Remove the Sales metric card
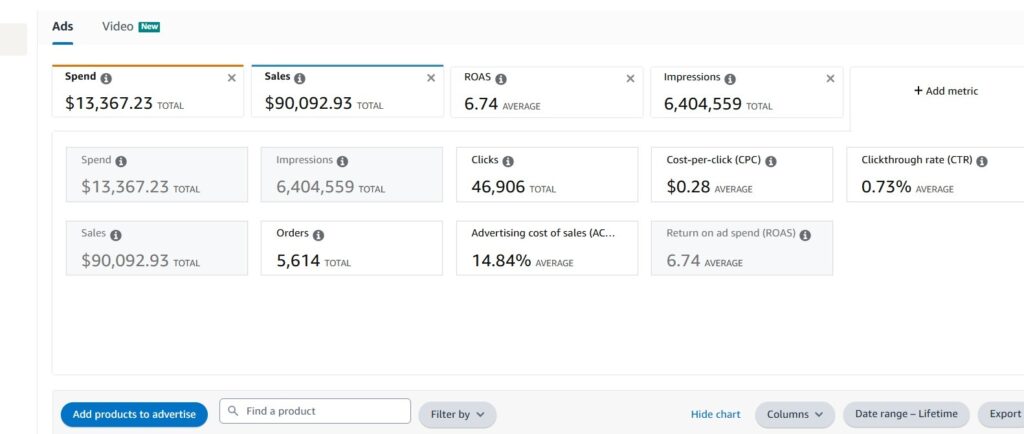This screenshot has width=1024, height=434. (x=431, y=78)
